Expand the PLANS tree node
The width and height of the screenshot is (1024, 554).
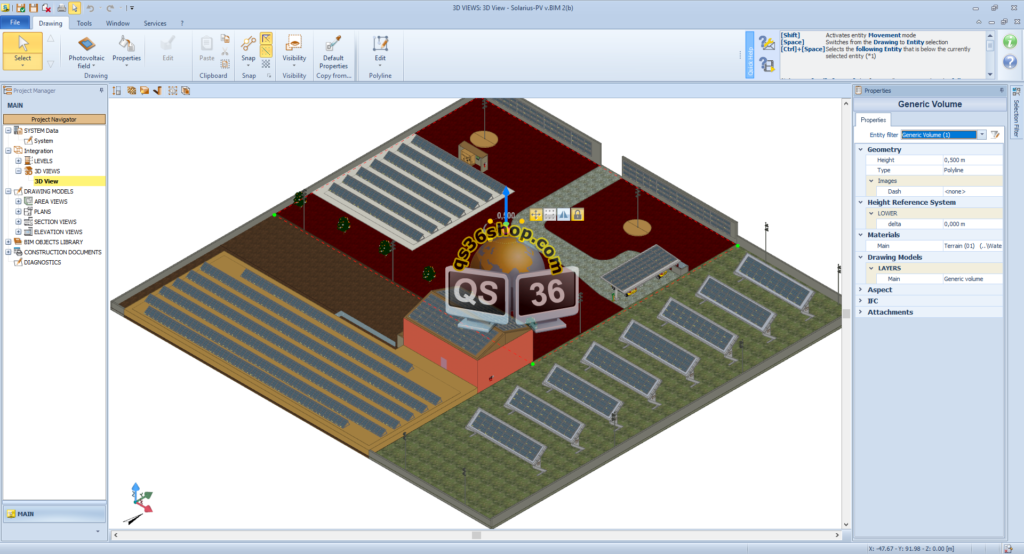pos(18,211)
